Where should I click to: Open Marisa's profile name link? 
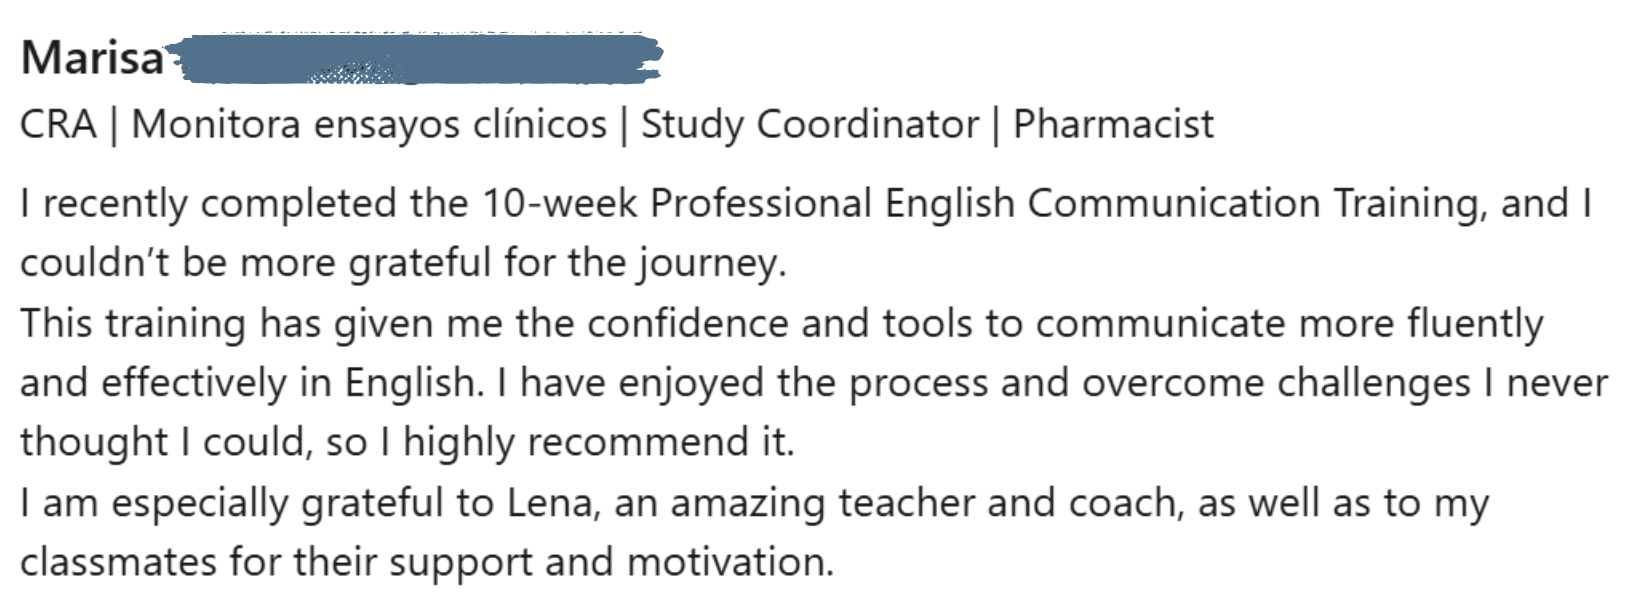(92, 59)
